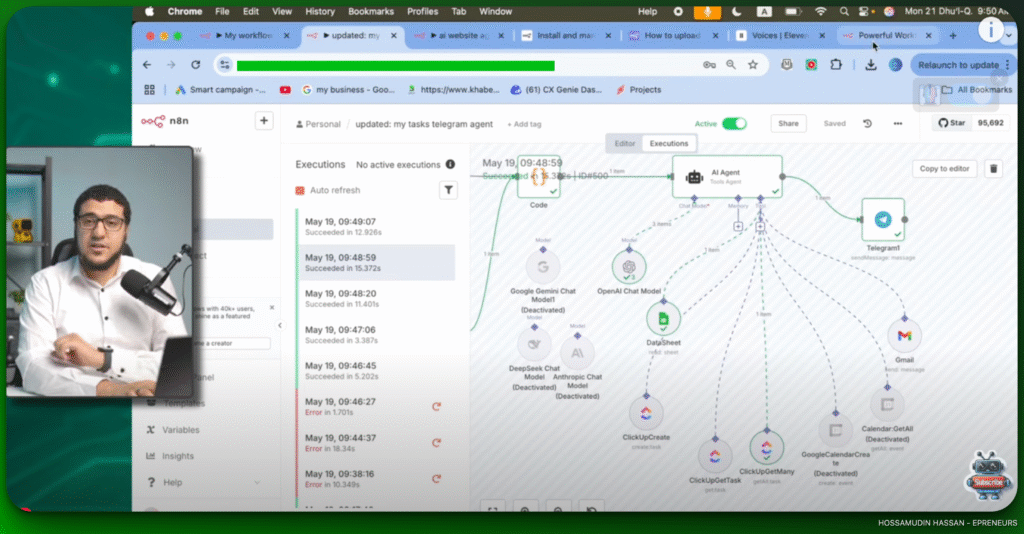Toggle the workflow Active switch
1024x534 pixels.
[734, 123]
